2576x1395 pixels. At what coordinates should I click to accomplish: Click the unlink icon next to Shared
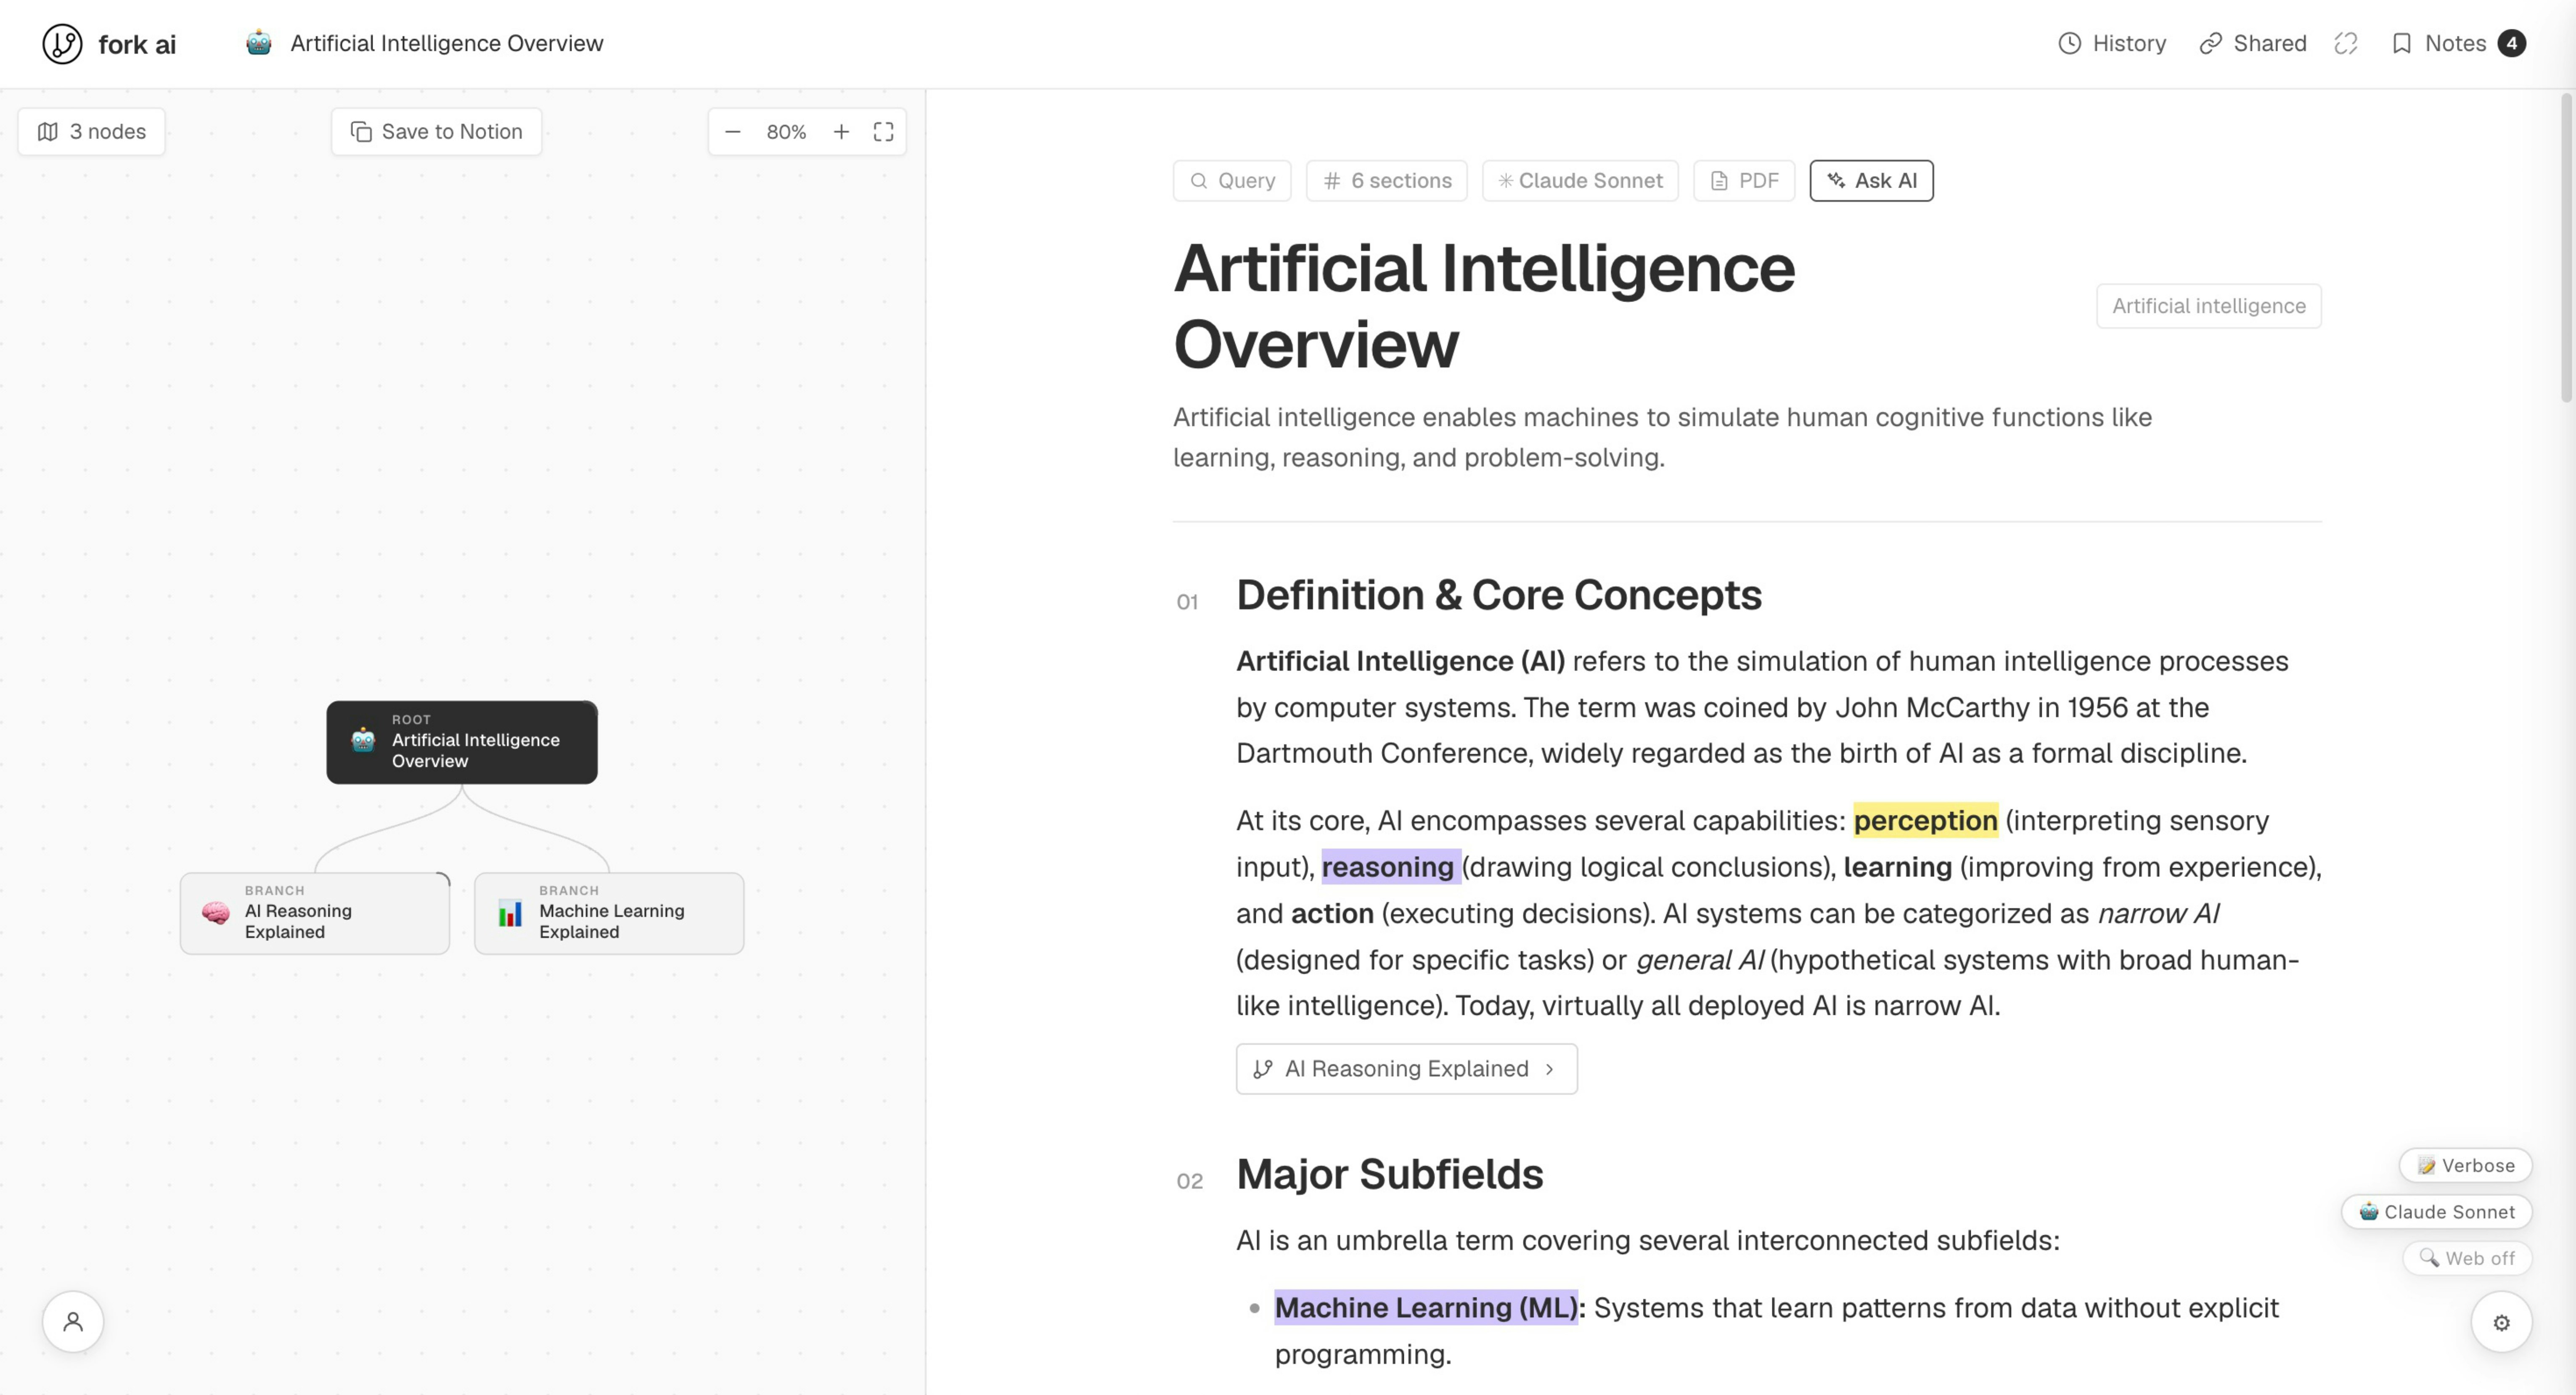tap(2346, 43)
